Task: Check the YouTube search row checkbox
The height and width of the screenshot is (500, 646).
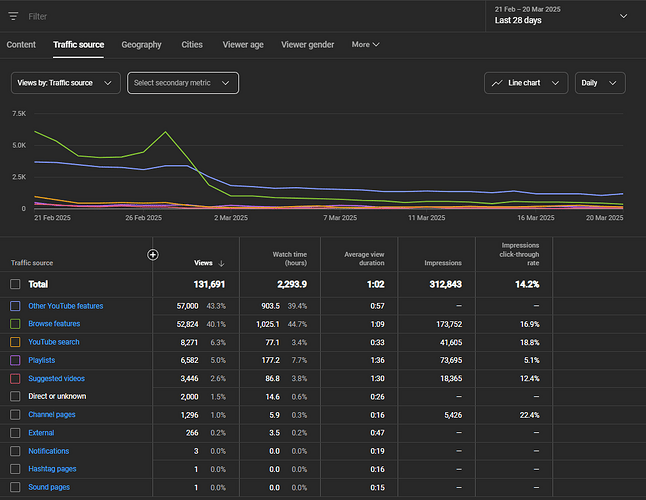Action: click(15, 342)
